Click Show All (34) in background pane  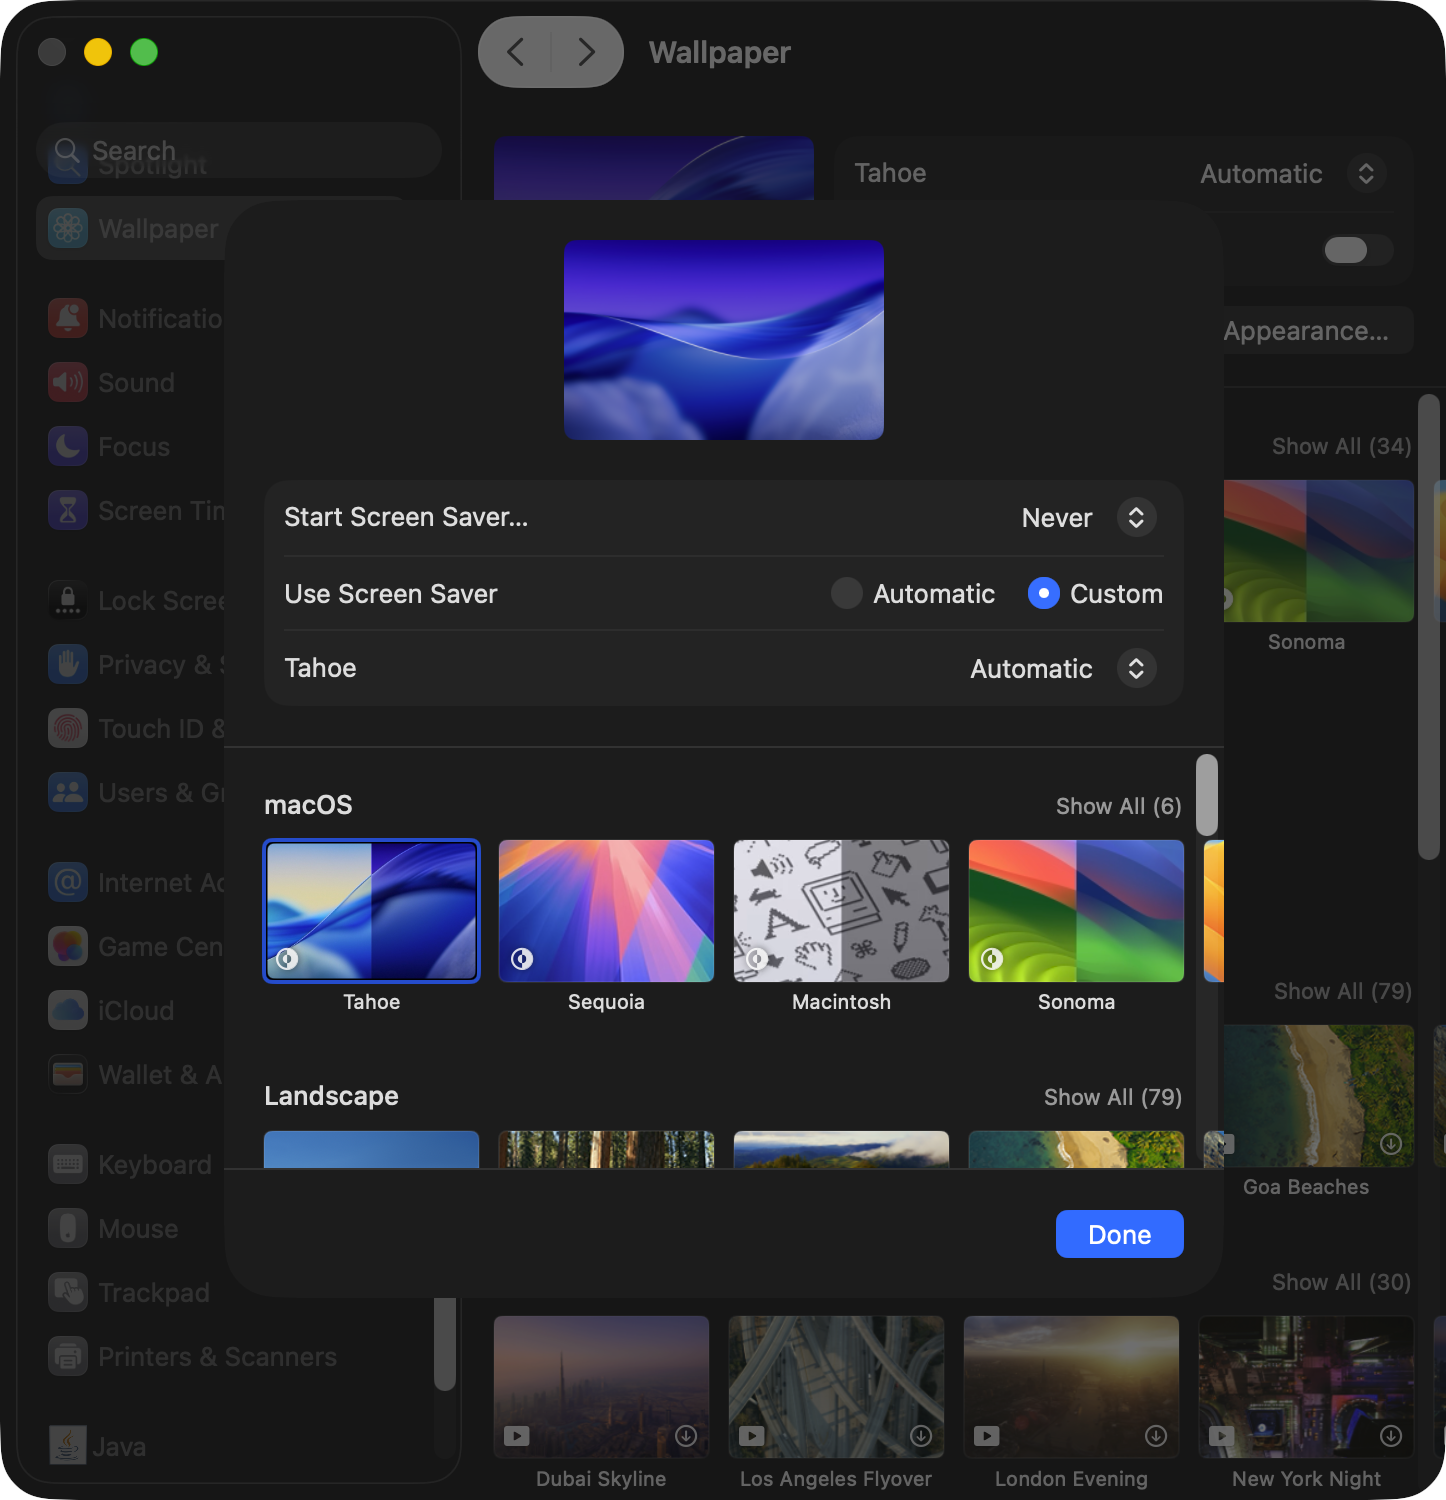pyautogui.click(x=1342, y=446)
